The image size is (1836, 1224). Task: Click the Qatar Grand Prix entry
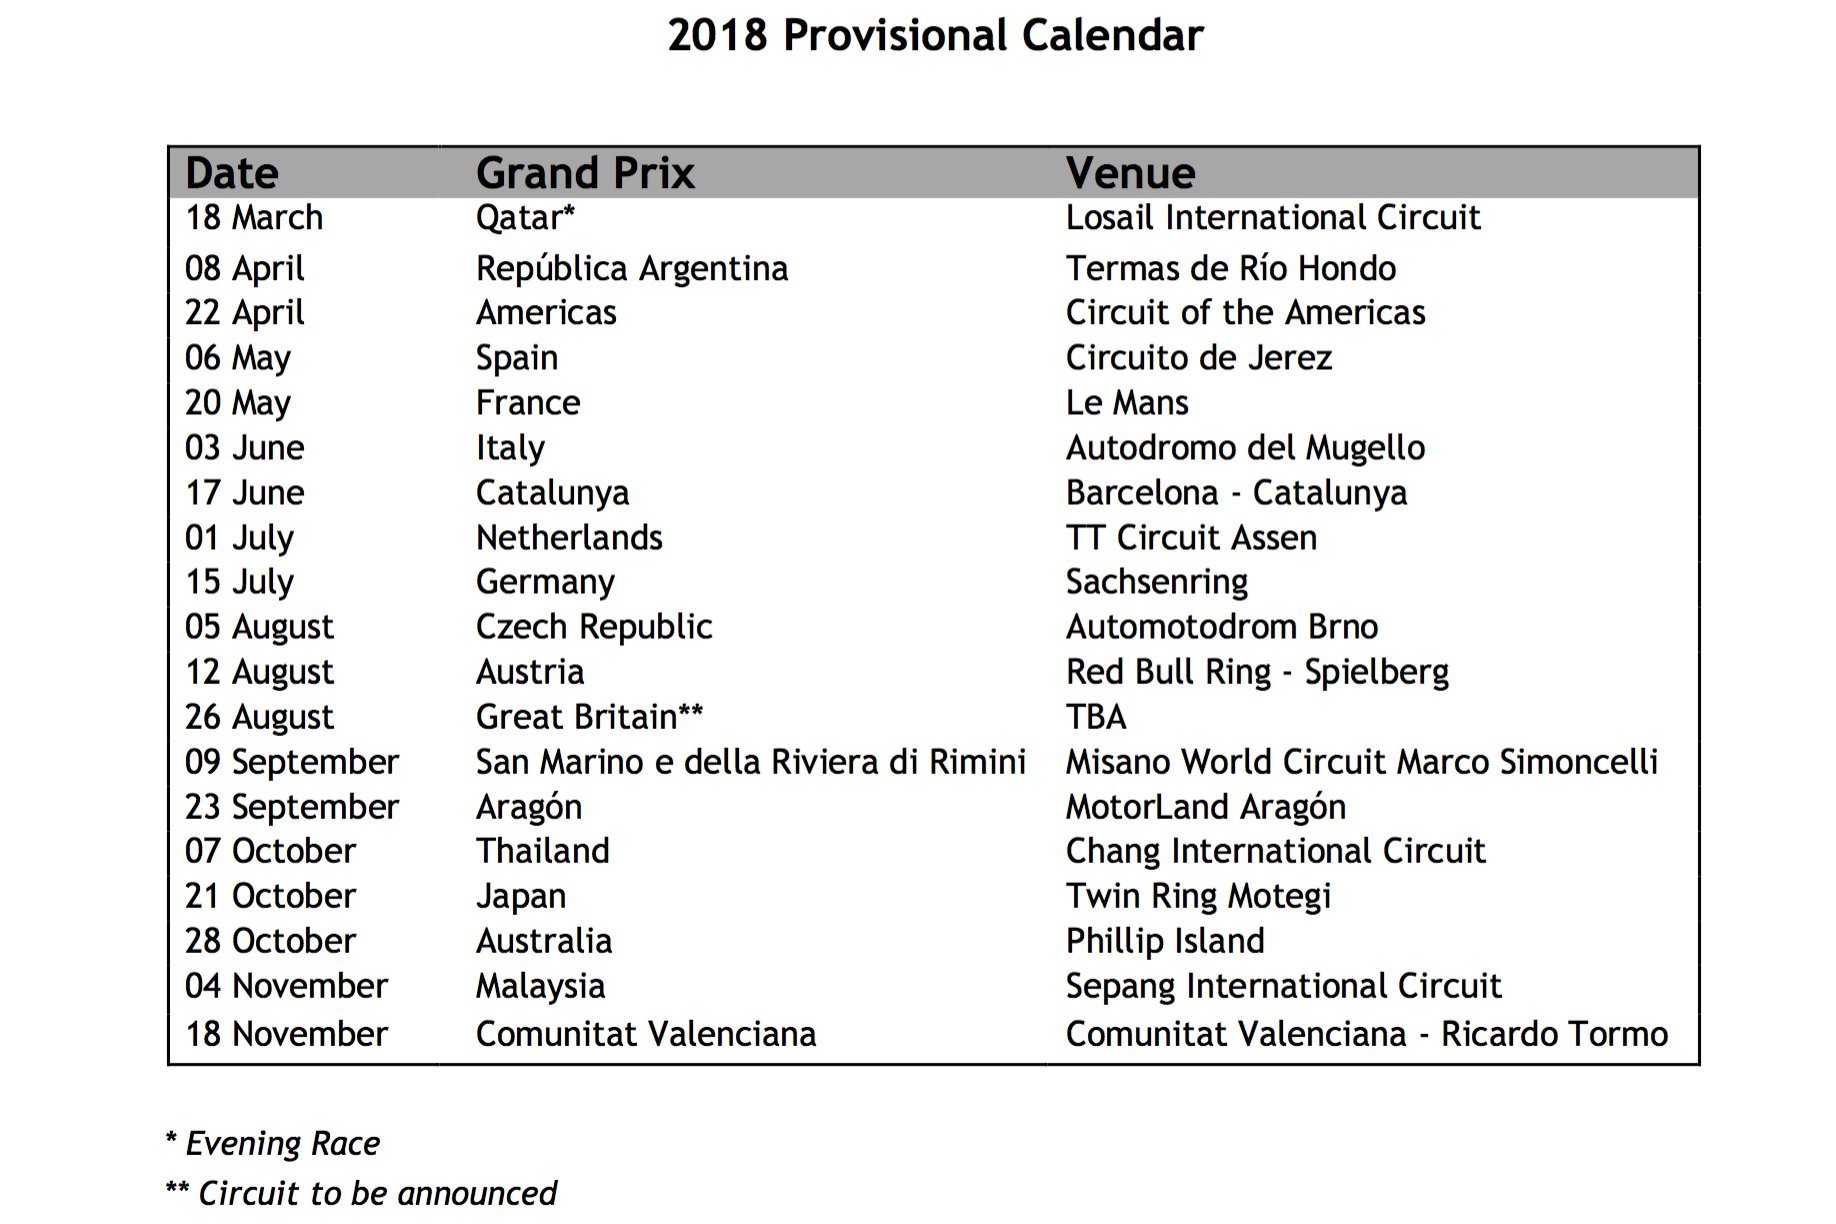coord(525,218)
